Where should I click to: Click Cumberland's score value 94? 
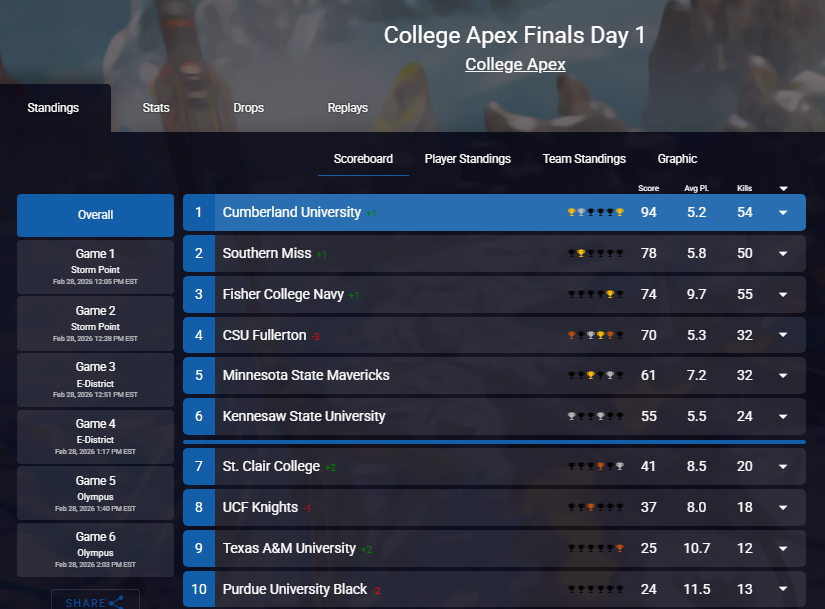[648, 212]
